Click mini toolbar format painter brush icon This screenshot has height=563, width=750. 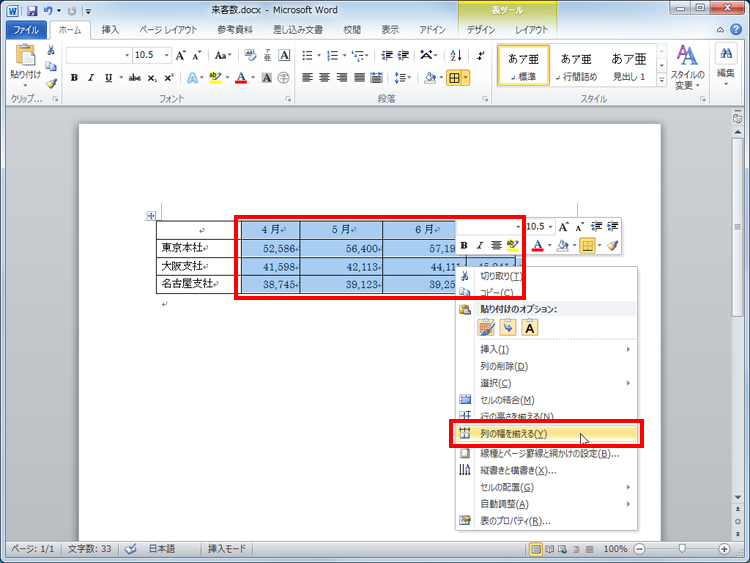click(x=612, y=246)
